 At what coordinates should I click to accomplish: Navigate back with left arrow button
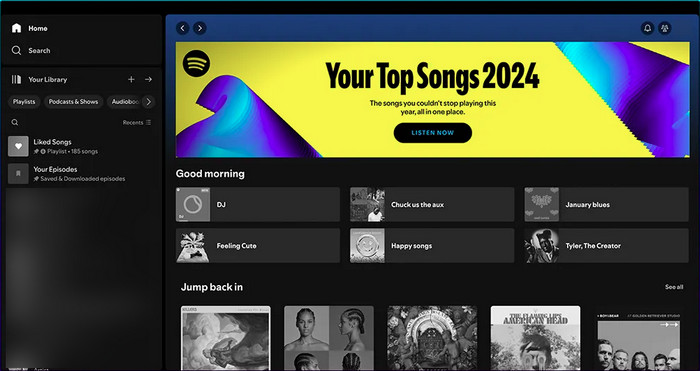click(183, 28)
